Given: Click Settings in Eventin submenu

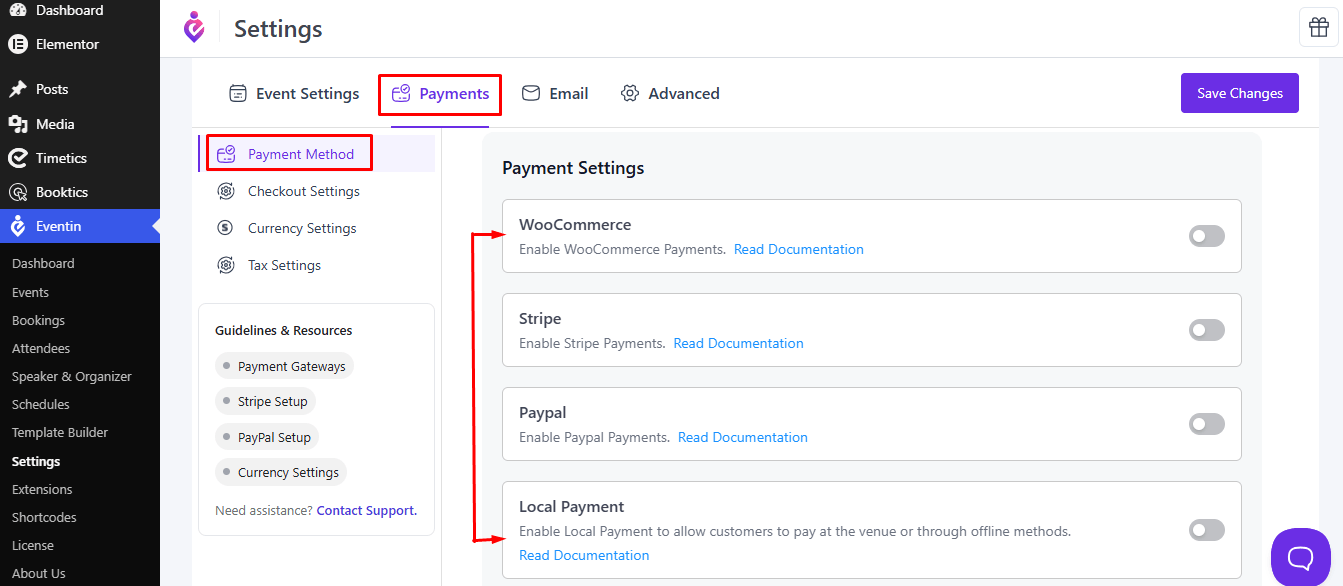Looking at the screenshot, I should pyautogui.click(x=36, y=461).
